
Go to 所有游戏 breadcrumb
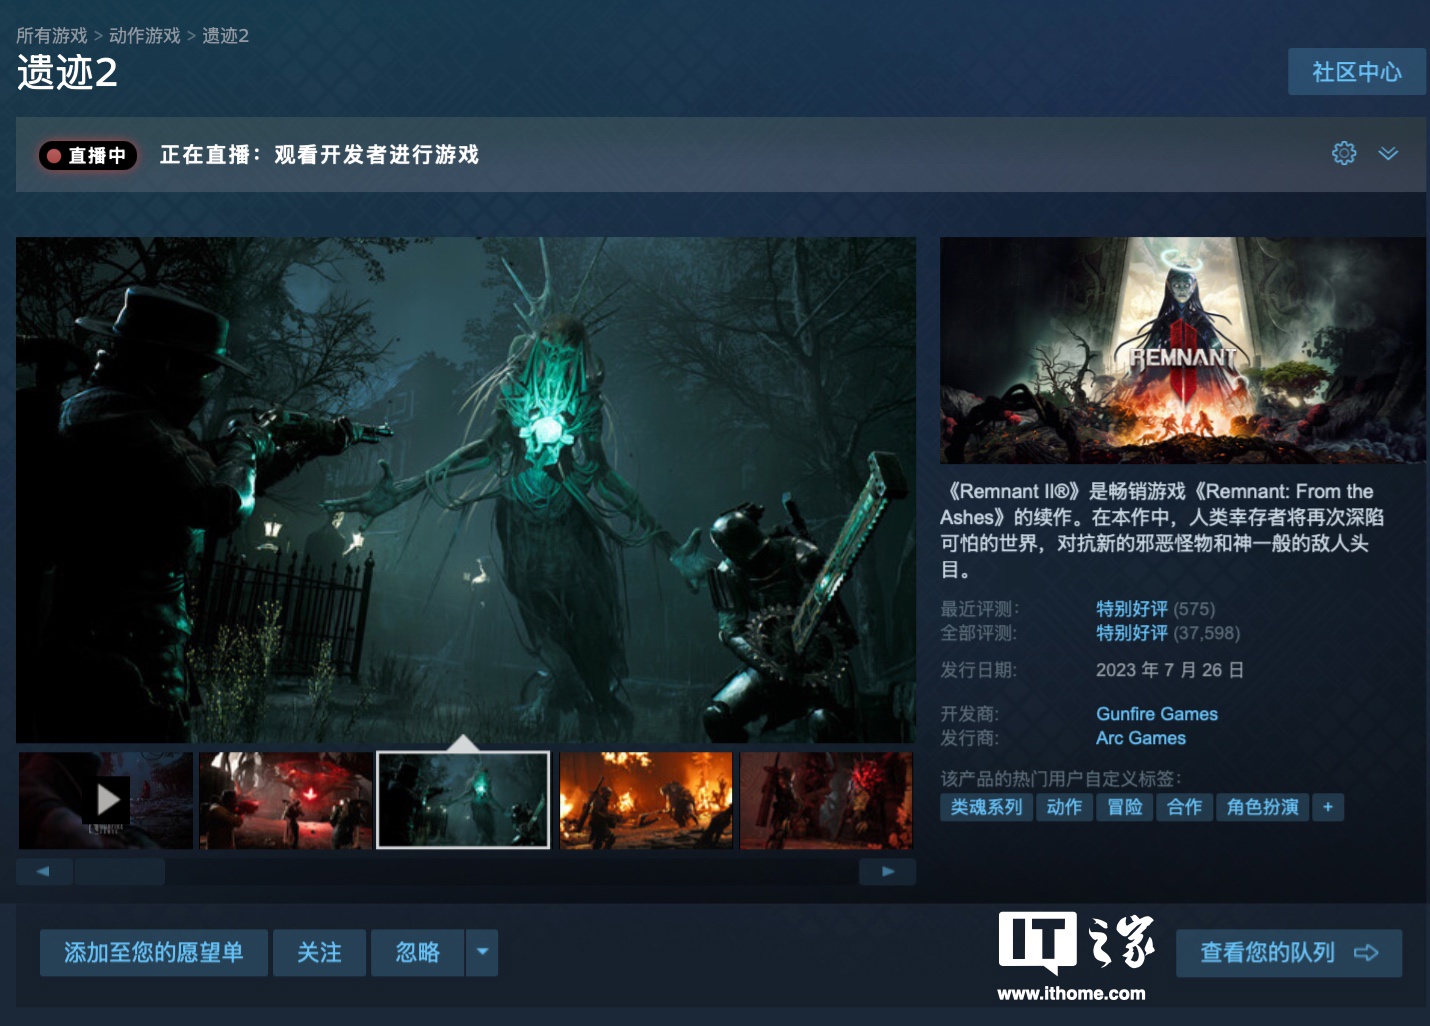52,36
